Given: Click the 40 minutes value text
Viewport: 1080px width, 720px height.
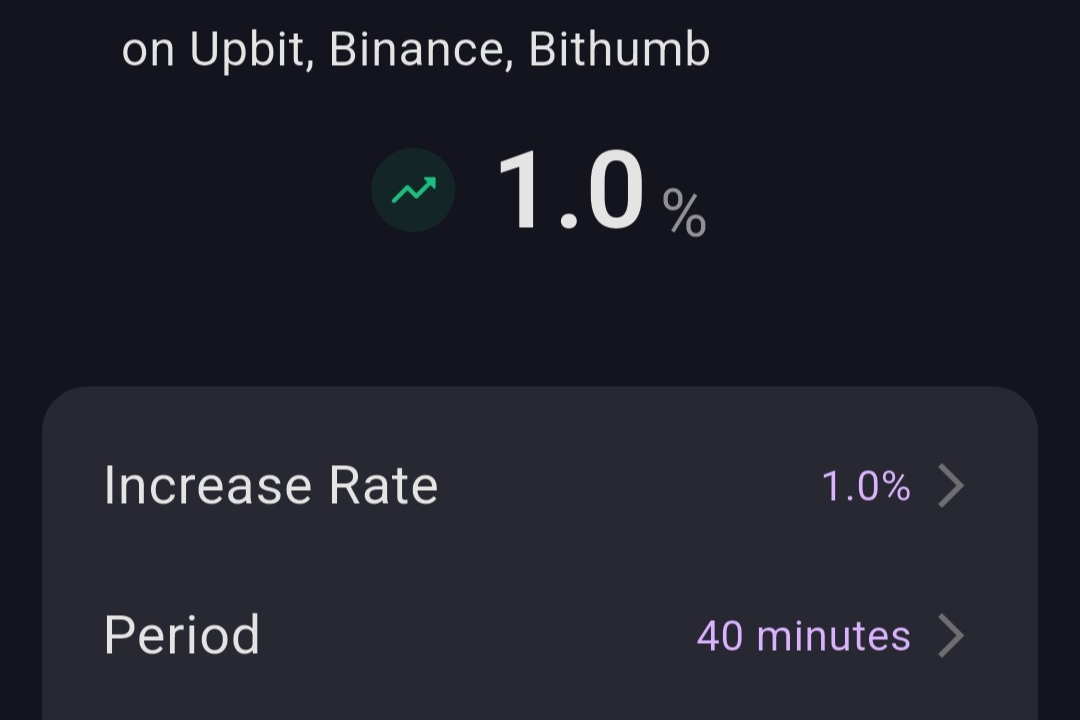Looking at the screenshot, I should tap(803, 636).
